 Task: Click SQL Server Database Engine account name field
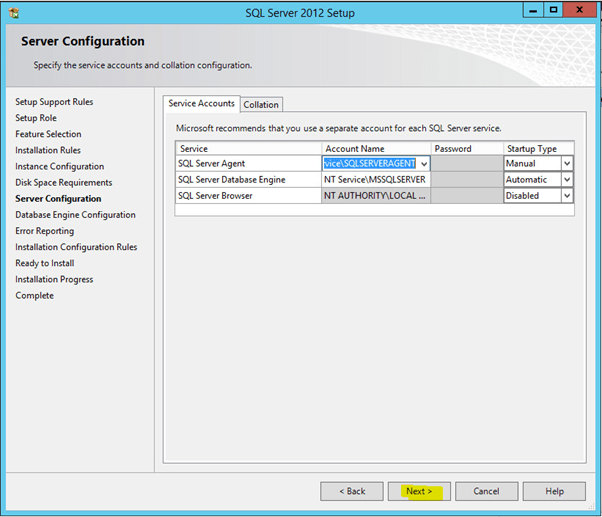point(376,180)
